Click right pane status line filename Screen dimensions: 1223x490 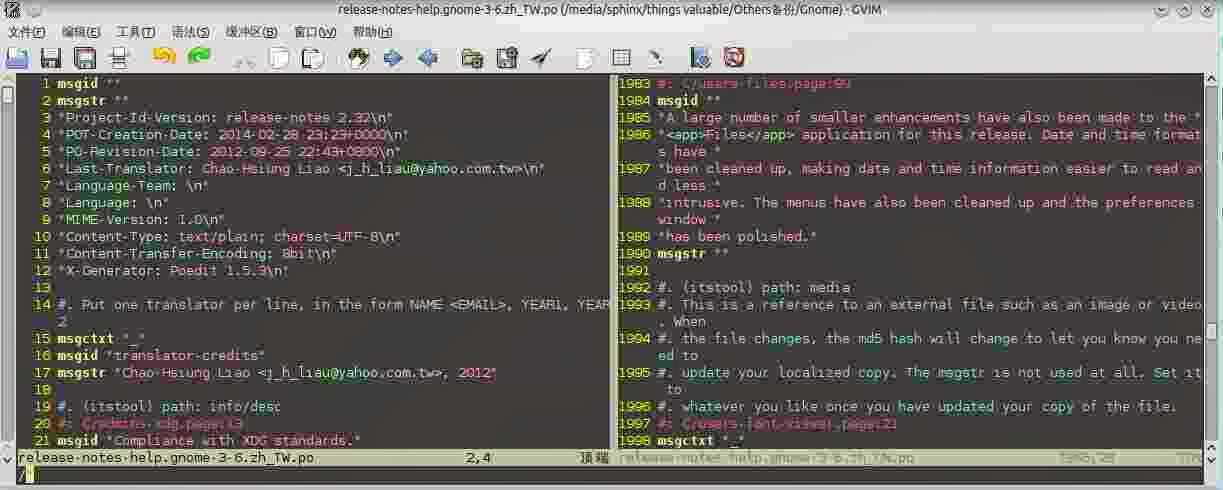(x=767, y=458)
